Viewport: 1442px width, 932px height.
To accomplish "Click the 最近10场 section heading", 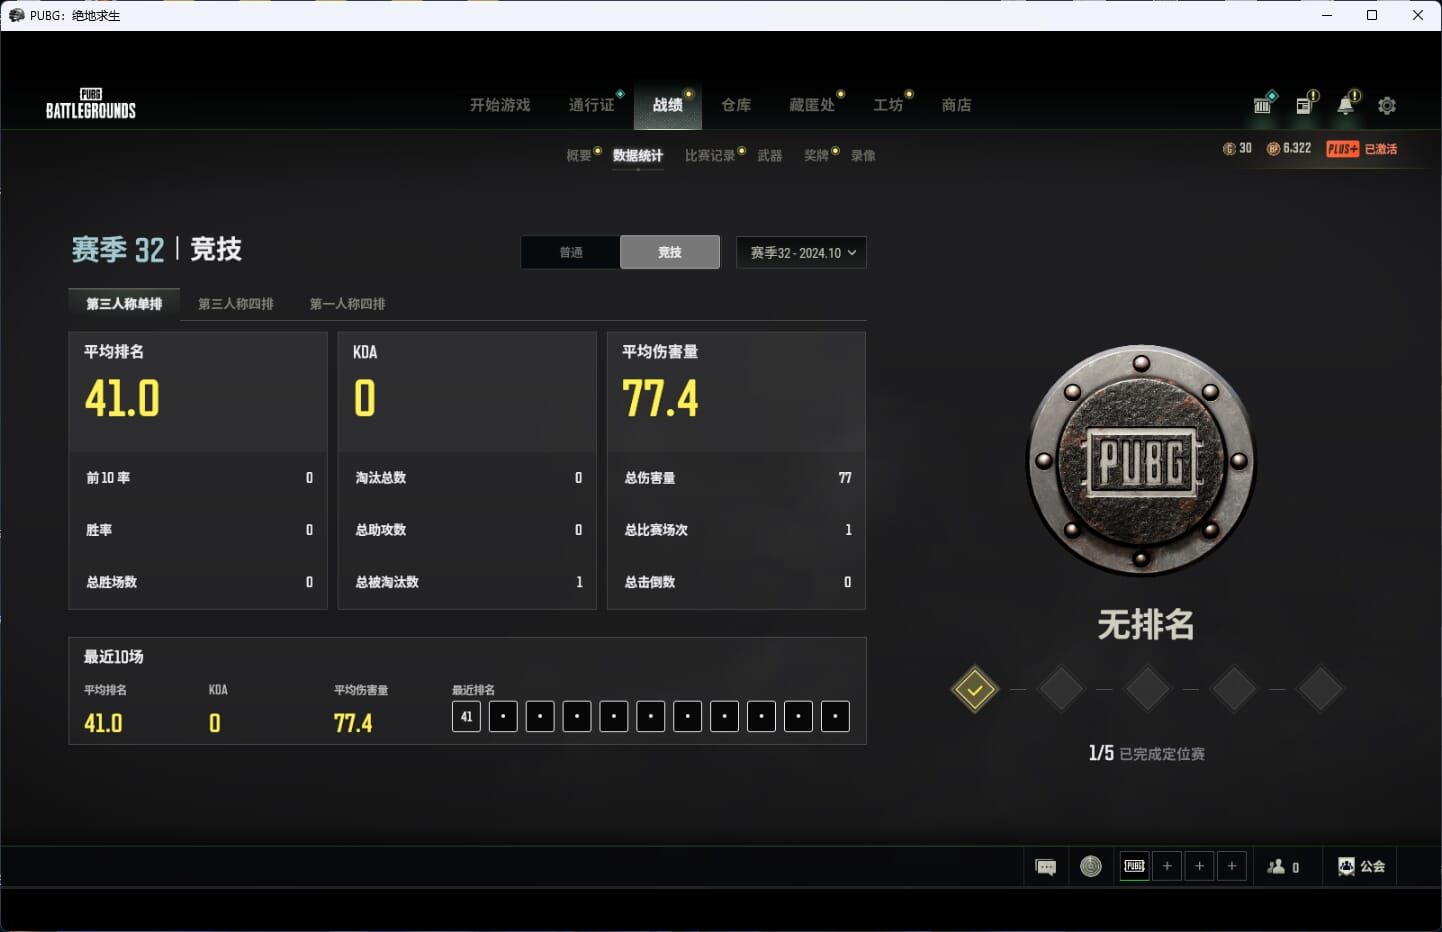I will 113,657.
